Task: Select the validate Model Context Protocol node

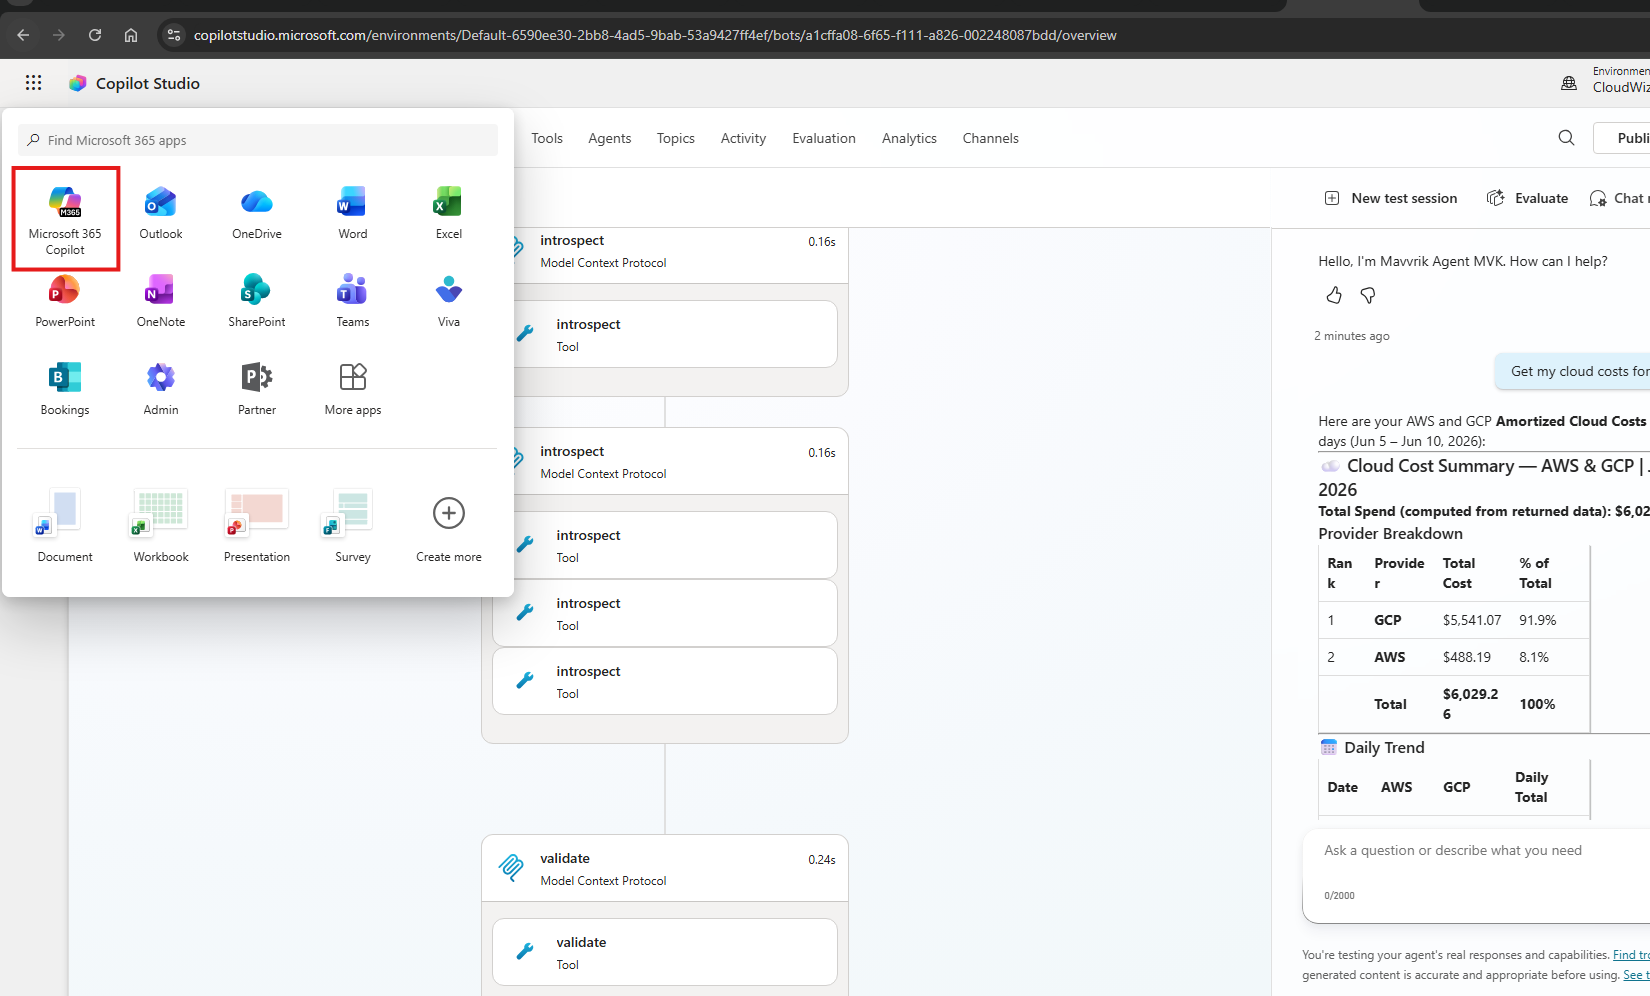Action: click(665, 868)
